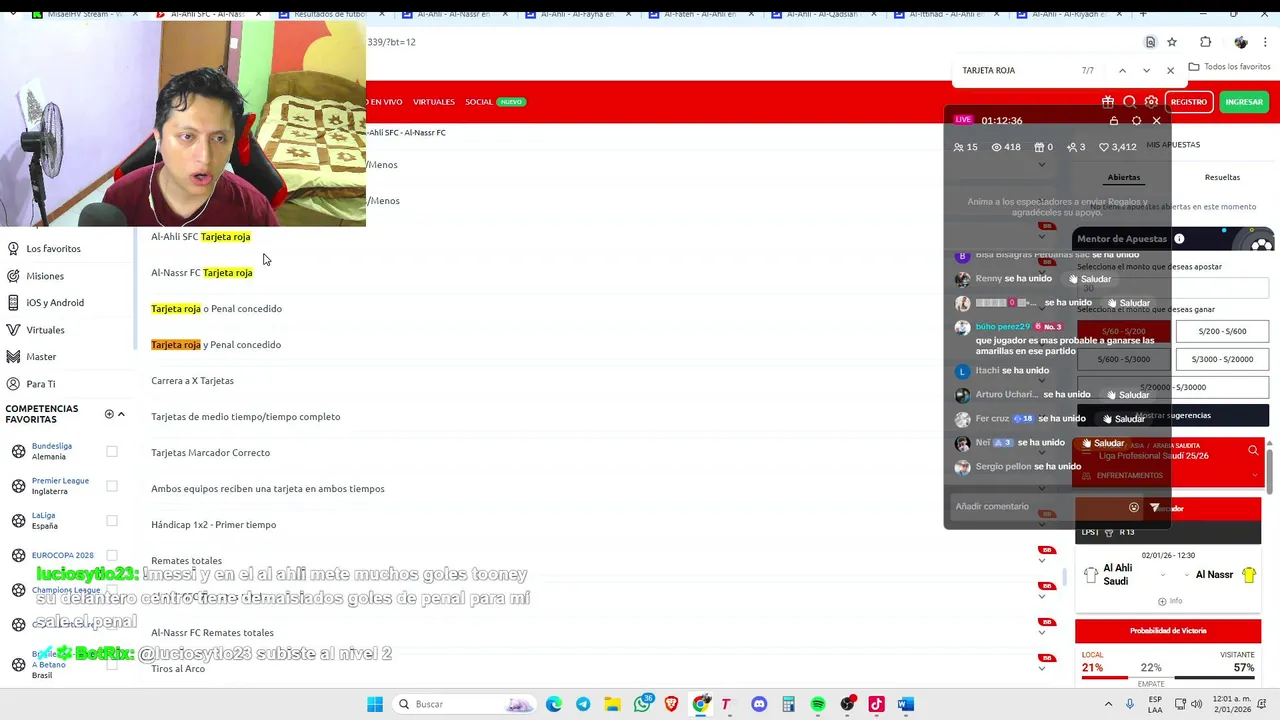This screenshot has height=720, width=1280.
Task: Open Discord from the taskbar
Action: [x=759, y=704]
